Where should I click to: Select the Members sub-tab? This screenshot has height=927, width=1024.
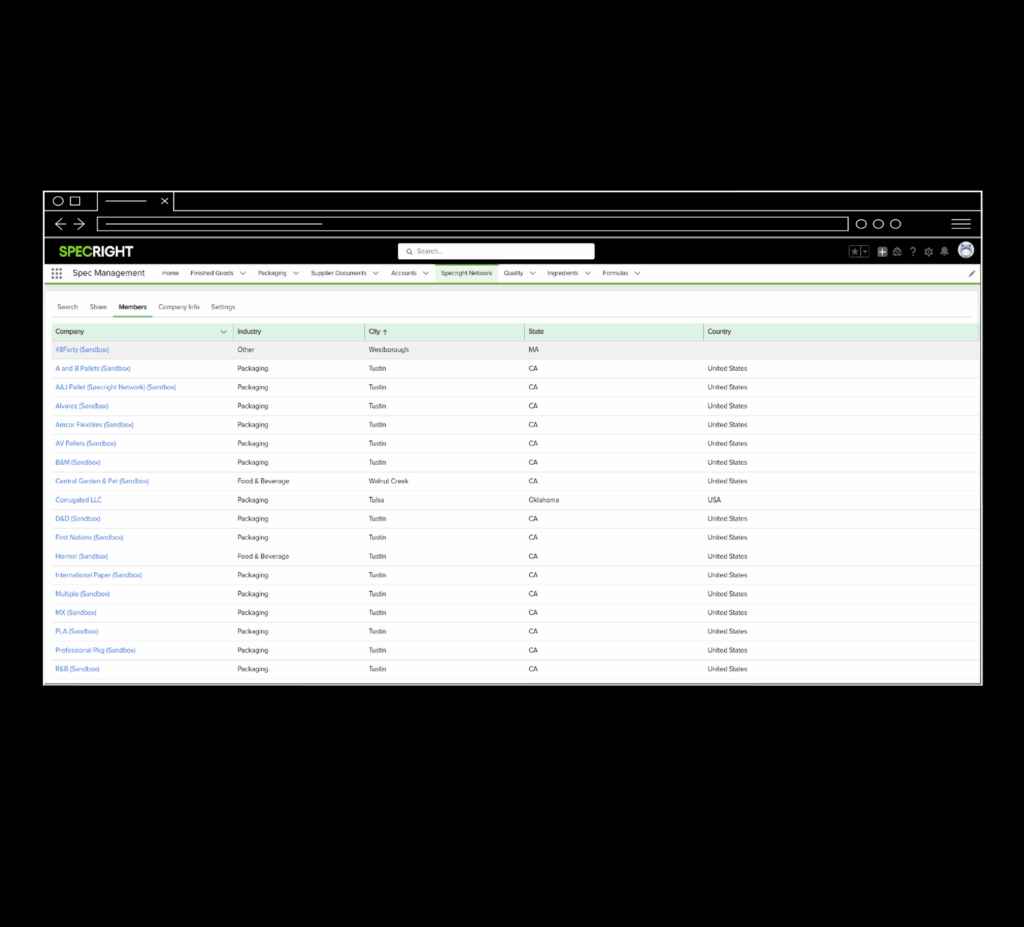pyautogui.click(x=133, y=307)
